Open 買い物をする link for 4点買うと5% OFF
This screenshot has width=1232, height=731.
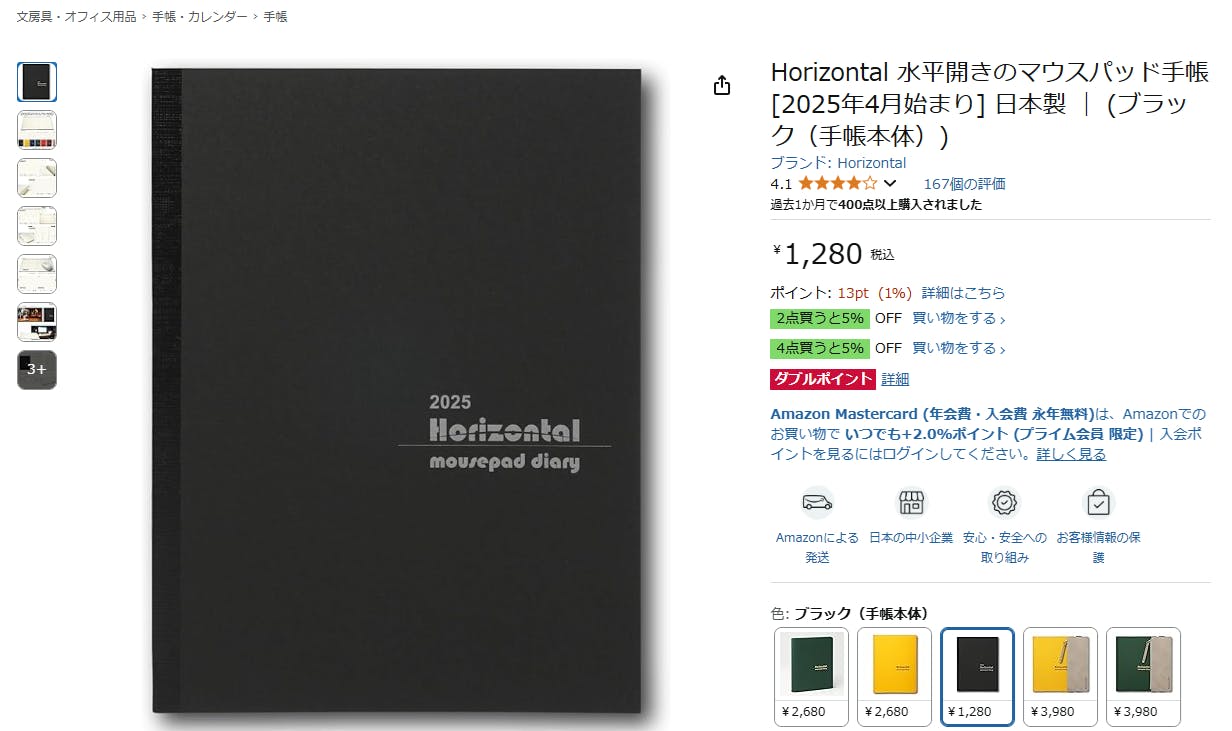(958, 349)
